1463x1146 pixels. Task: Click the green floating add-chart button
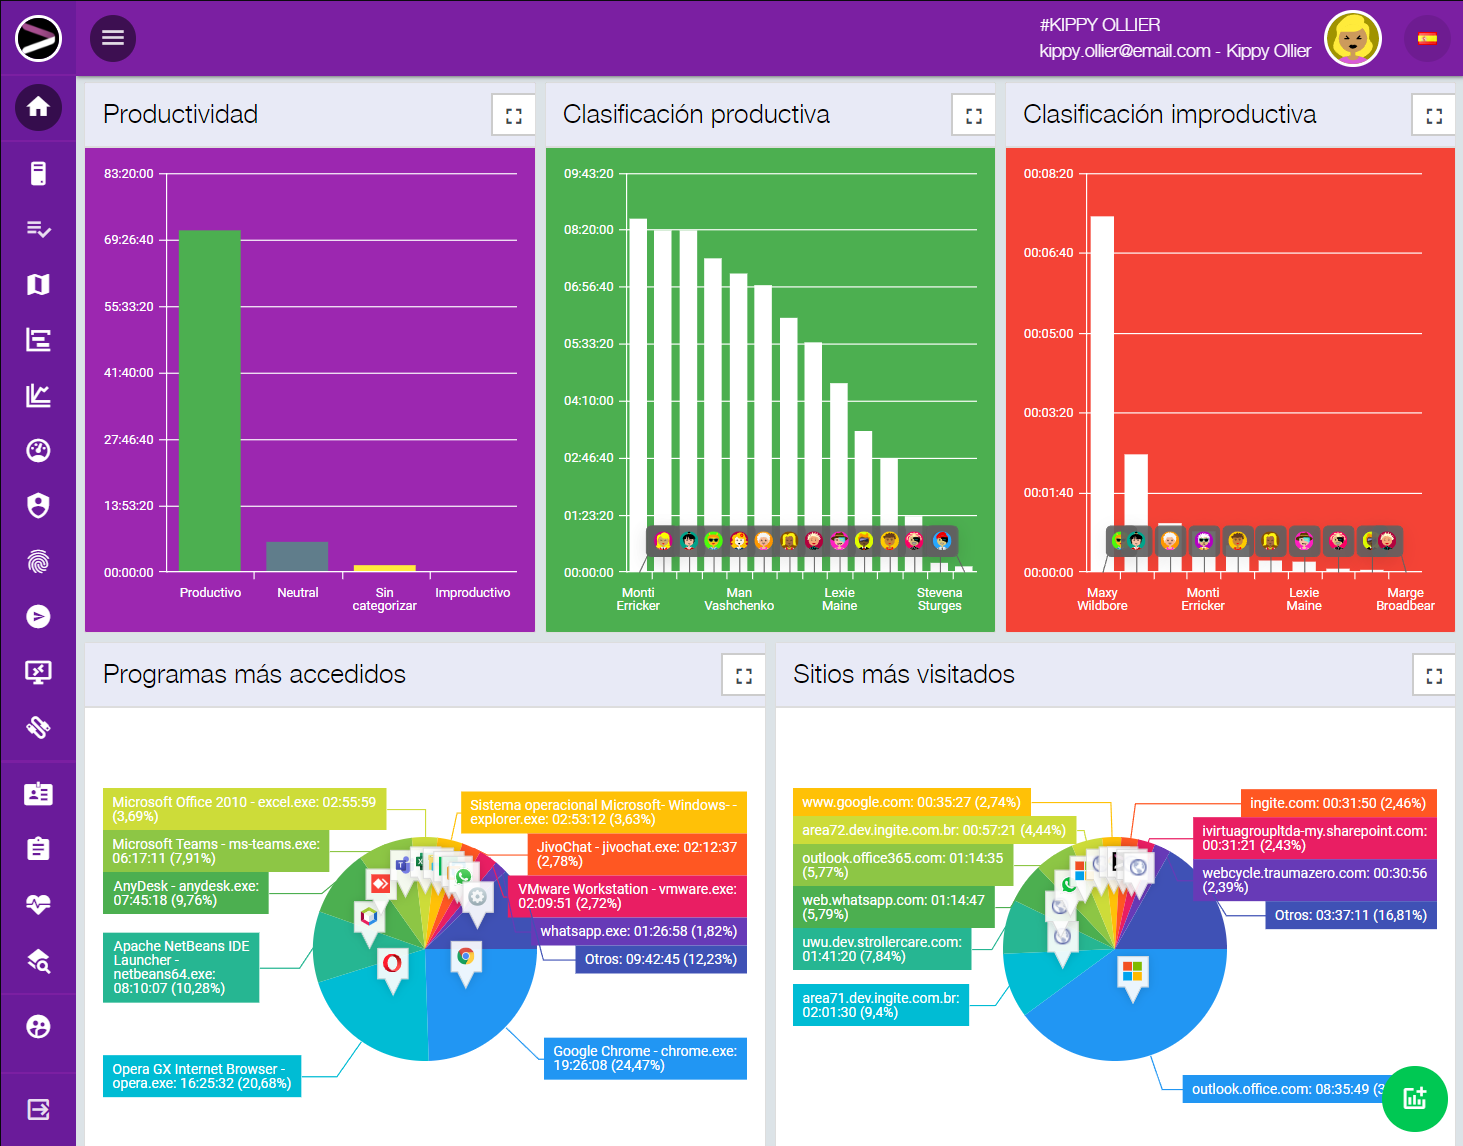pos(1414,1098)
